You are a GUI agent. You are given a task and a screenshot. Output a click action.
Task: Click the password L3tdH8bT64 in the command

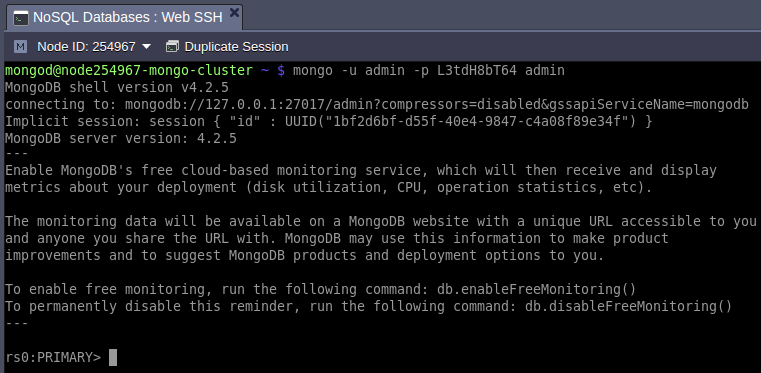tap(477, 71)
